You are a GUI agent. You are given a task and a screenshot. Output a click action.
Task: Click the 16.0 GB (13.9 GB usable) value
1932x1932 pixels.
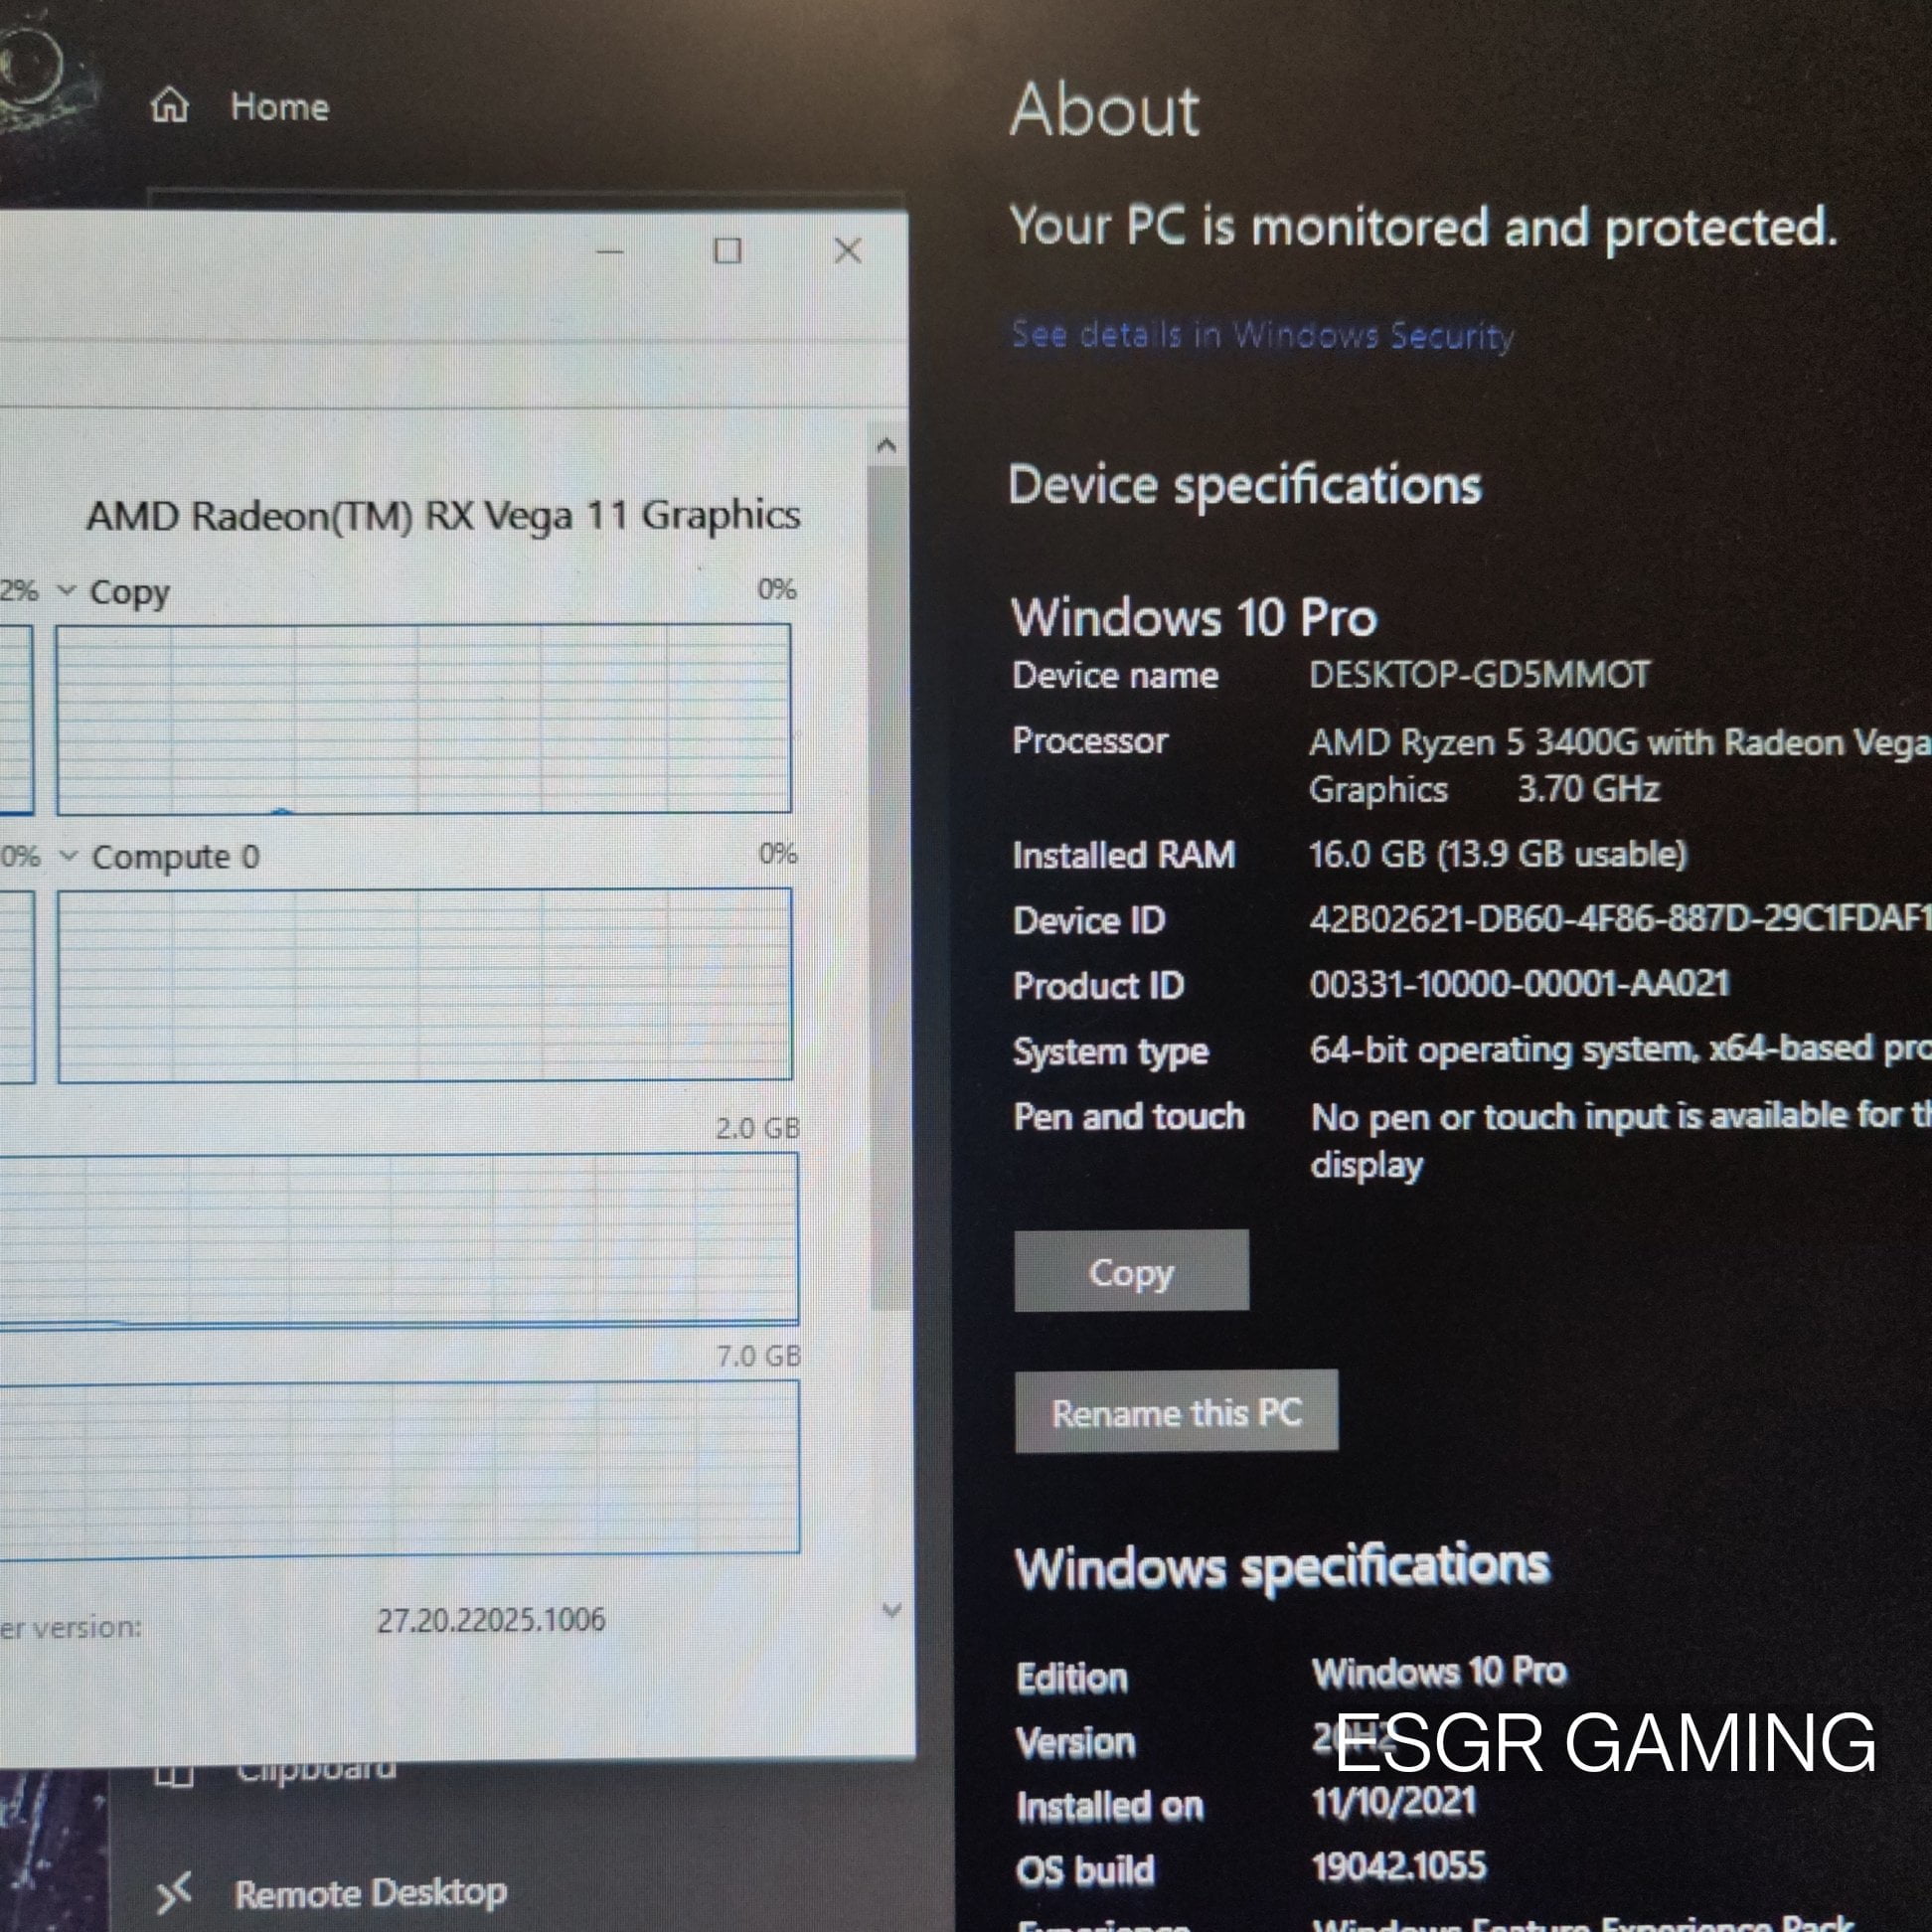(x=1497, y=853)
